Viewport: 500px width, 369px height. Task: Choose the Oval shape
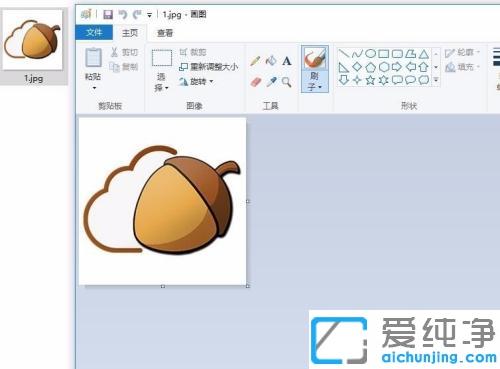(370, 53)
